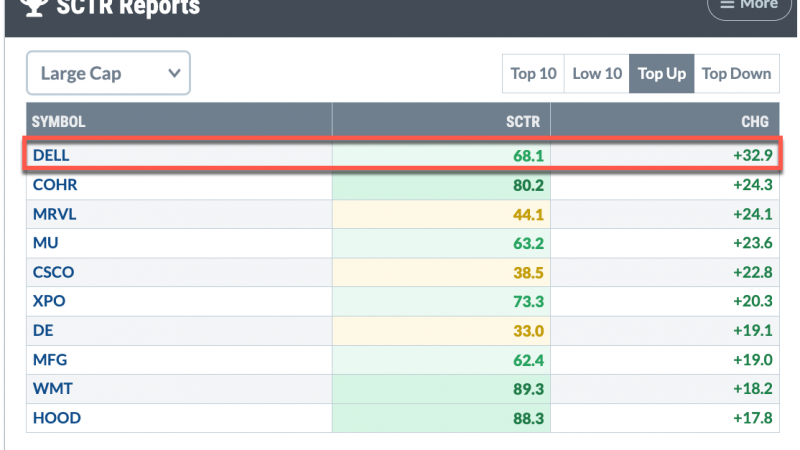Click WMT's SCTR value 89.3

pyautogui.click(x=529, y=389)
